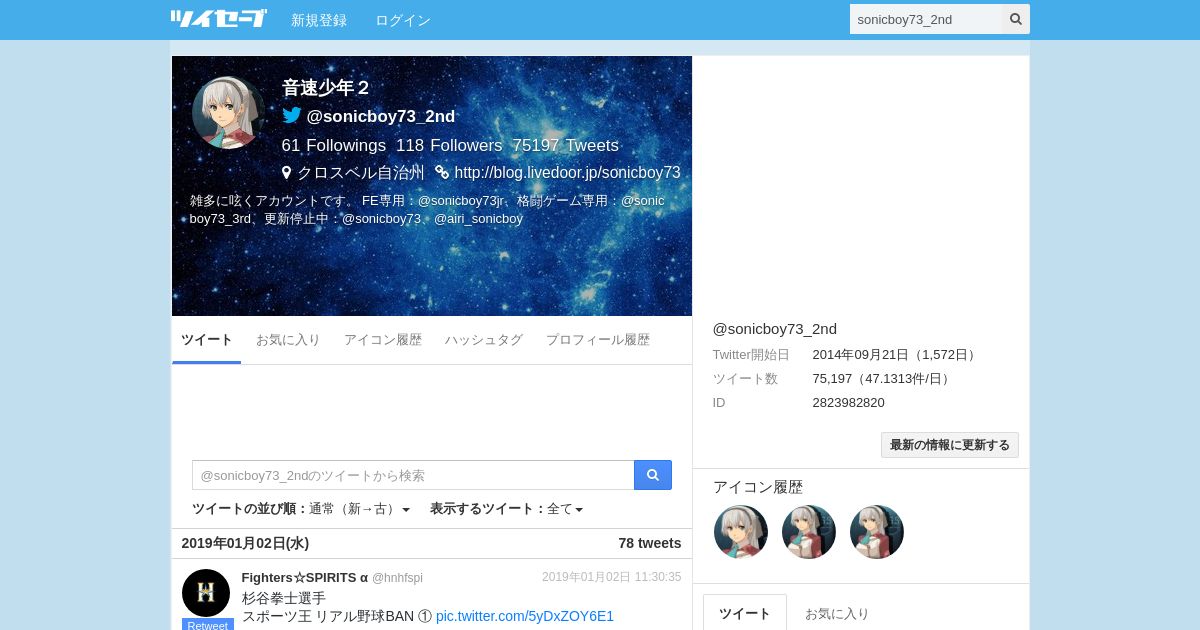Open the first icon history thumbnail
Image resolution: width=1200 pixels, height=630 pixels.
pyautogui.click(x=741, y=532)
